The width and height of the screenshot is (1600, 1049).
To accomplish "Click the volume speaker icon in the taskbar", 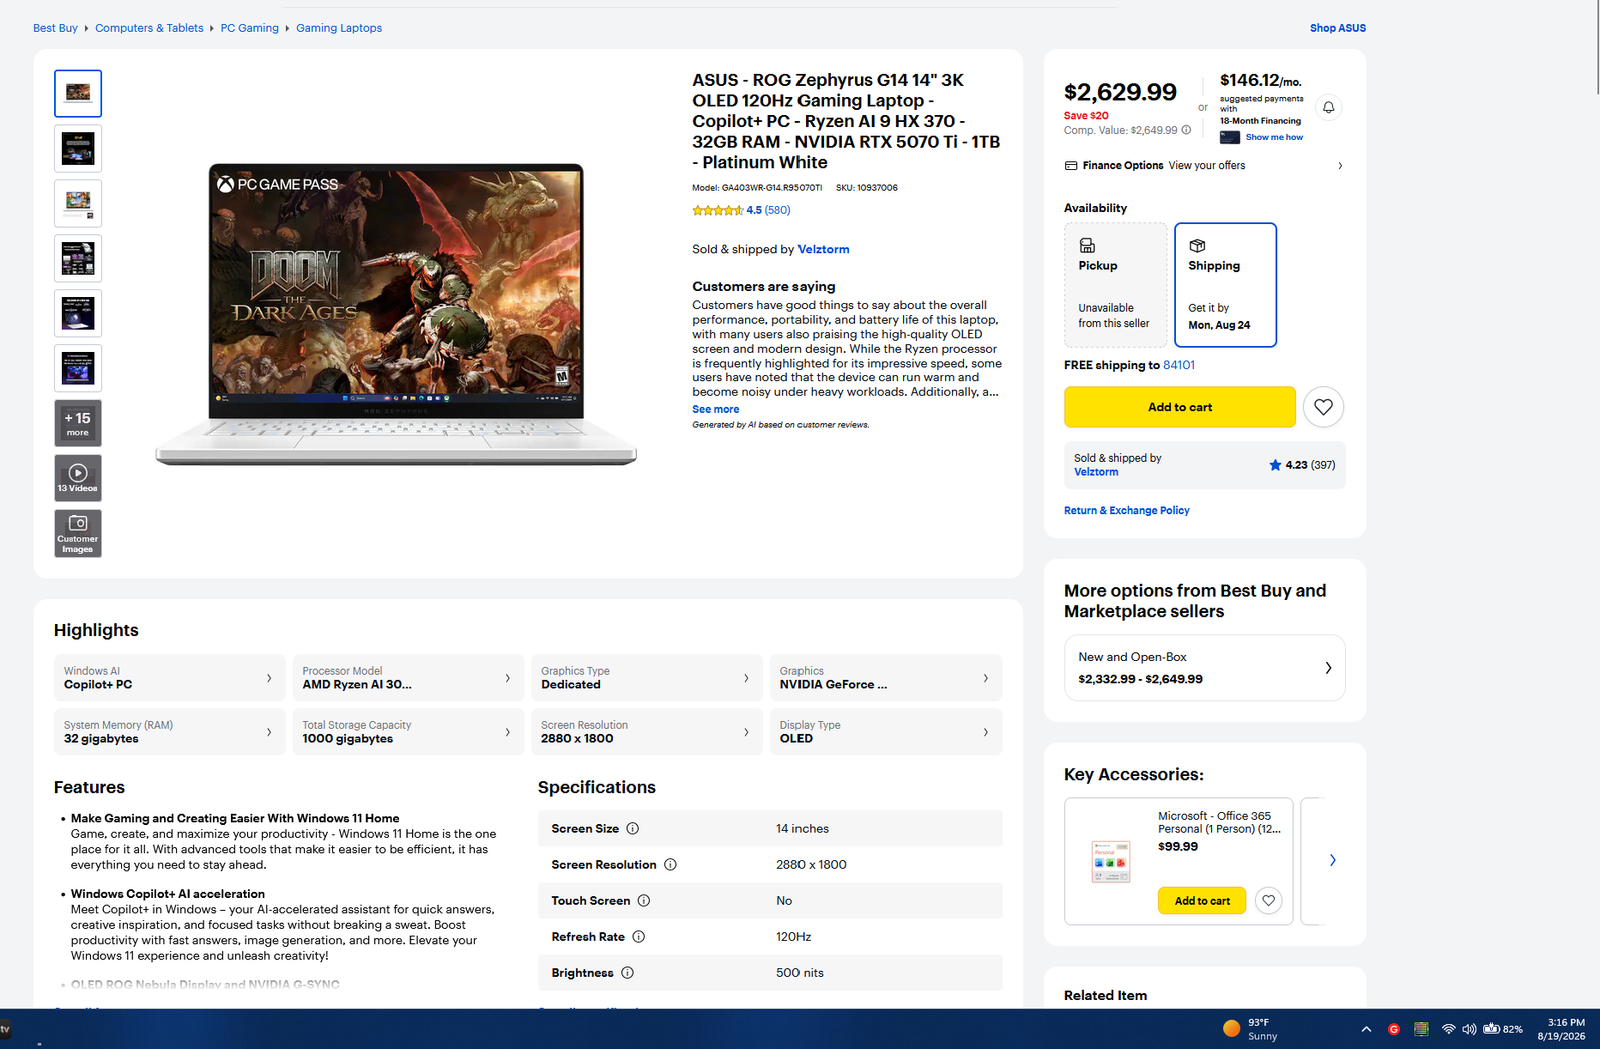I will tap(1469, 1029).
